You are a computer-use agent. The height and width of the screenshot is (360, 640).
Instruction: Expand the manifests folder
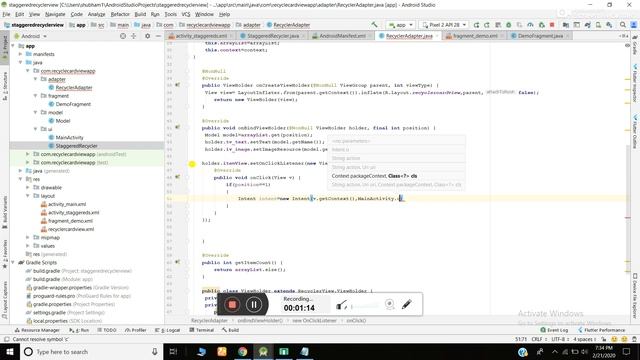click(20, 54)
